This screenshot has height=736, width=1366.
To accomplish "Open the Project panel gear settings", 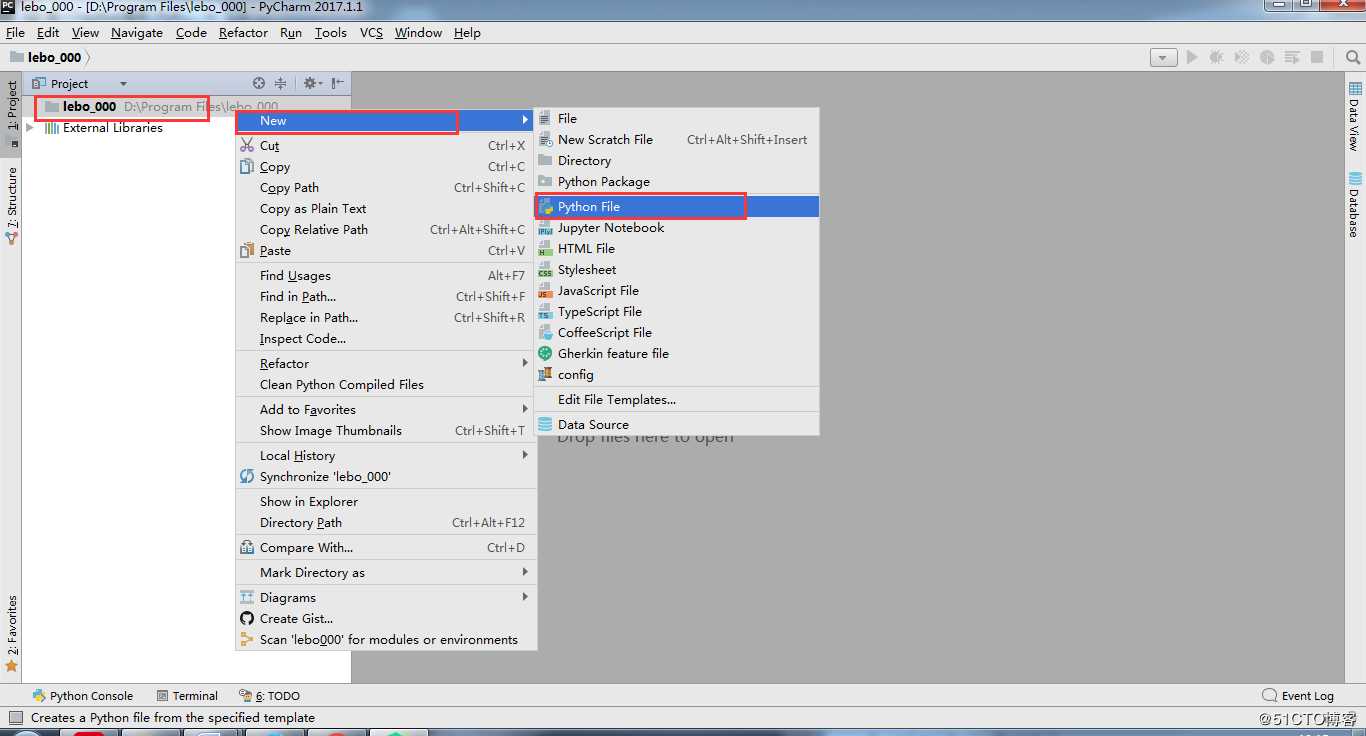I will (x=312, y=83).
